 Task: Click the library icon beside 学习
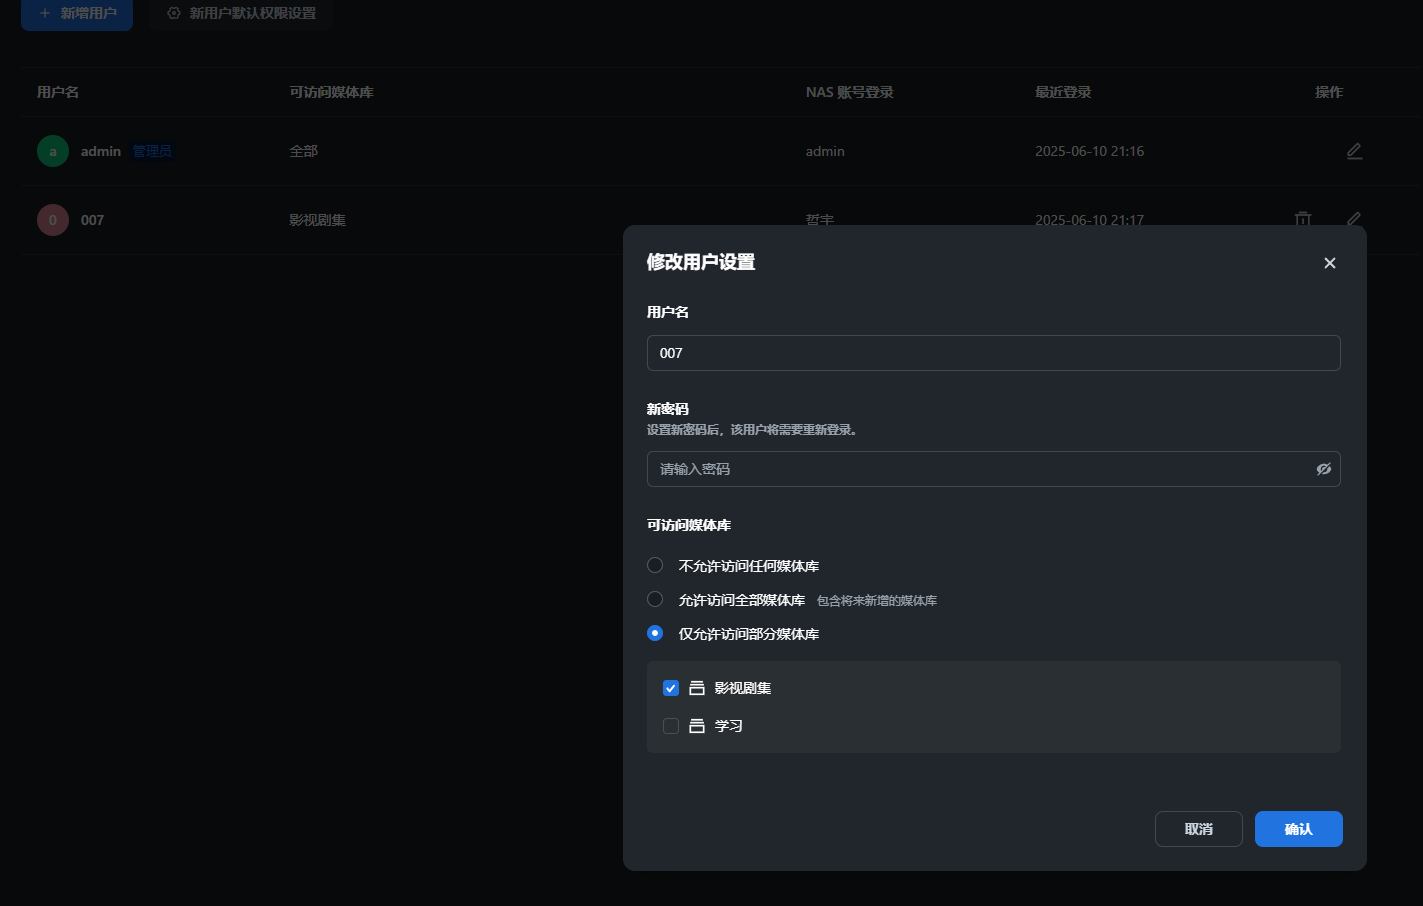click(x=697, y=726)
